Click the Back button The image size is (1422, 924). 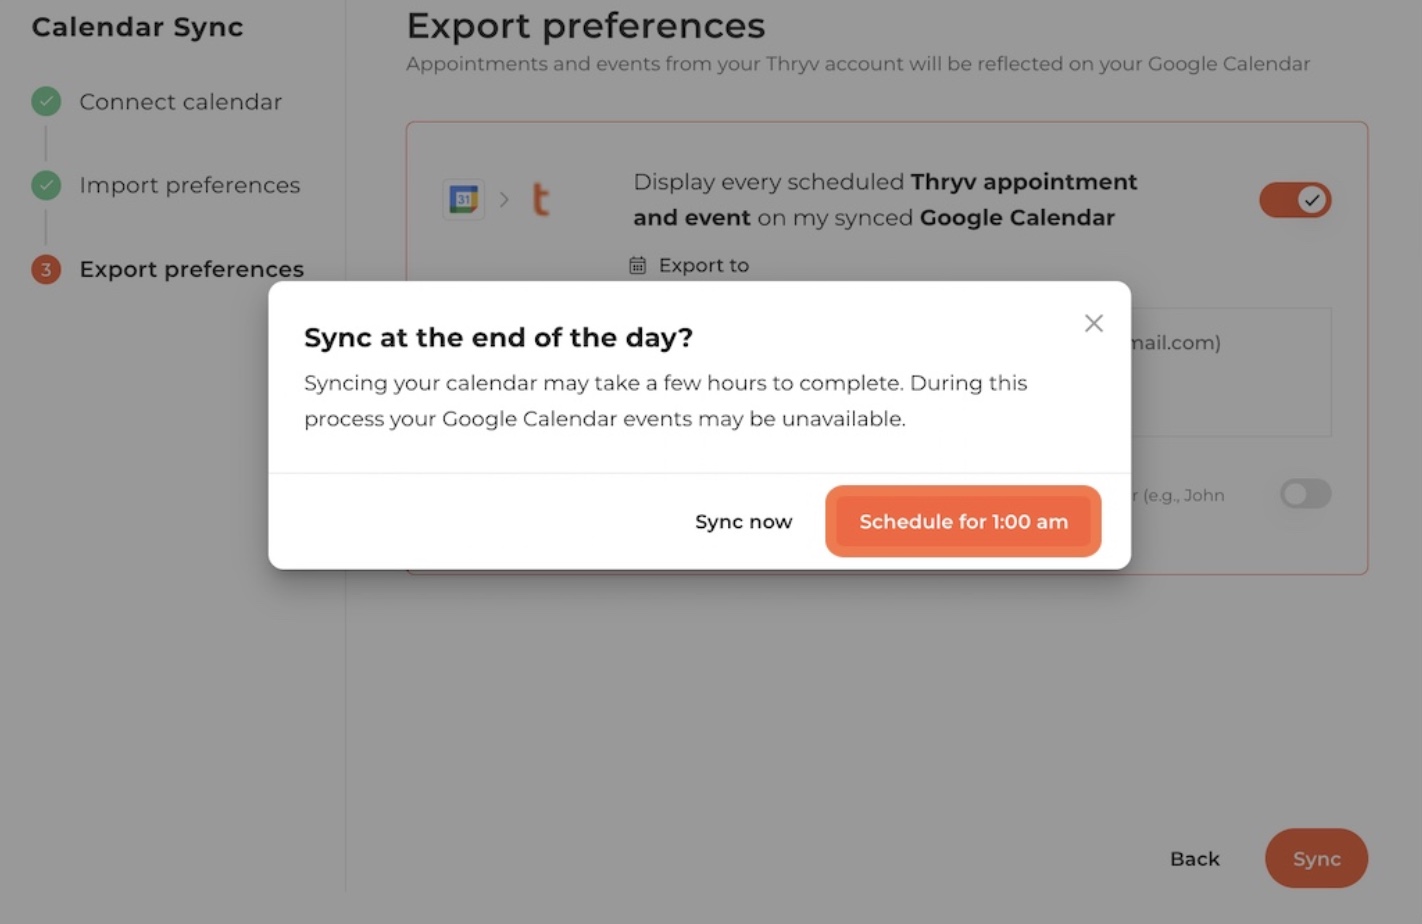point(1194,859)
